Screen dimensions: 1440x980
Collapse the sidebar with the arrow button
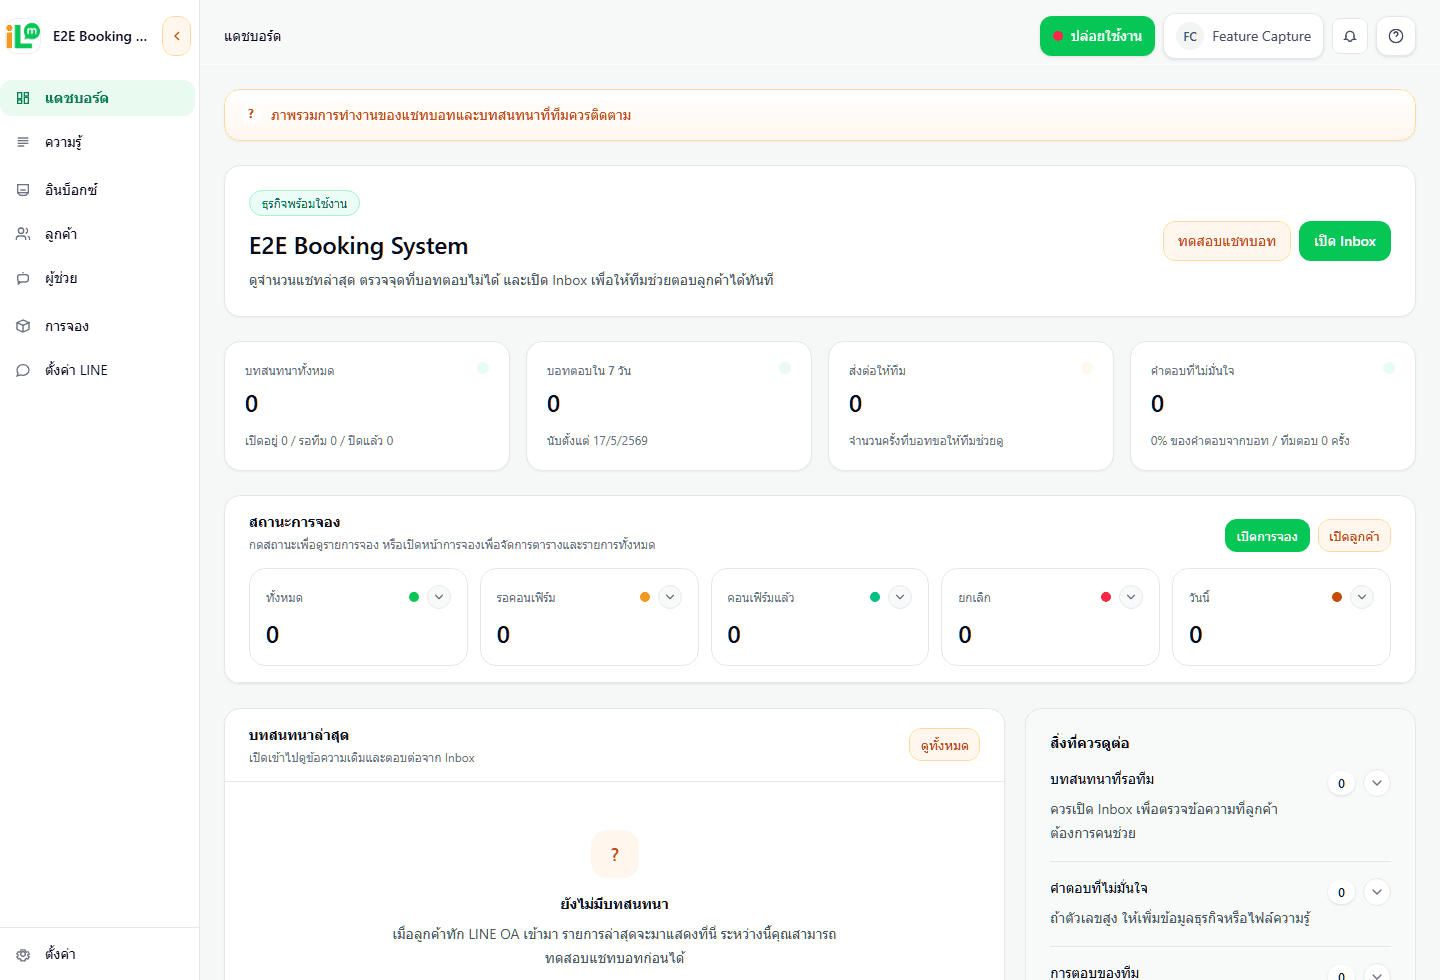[176, 36]
